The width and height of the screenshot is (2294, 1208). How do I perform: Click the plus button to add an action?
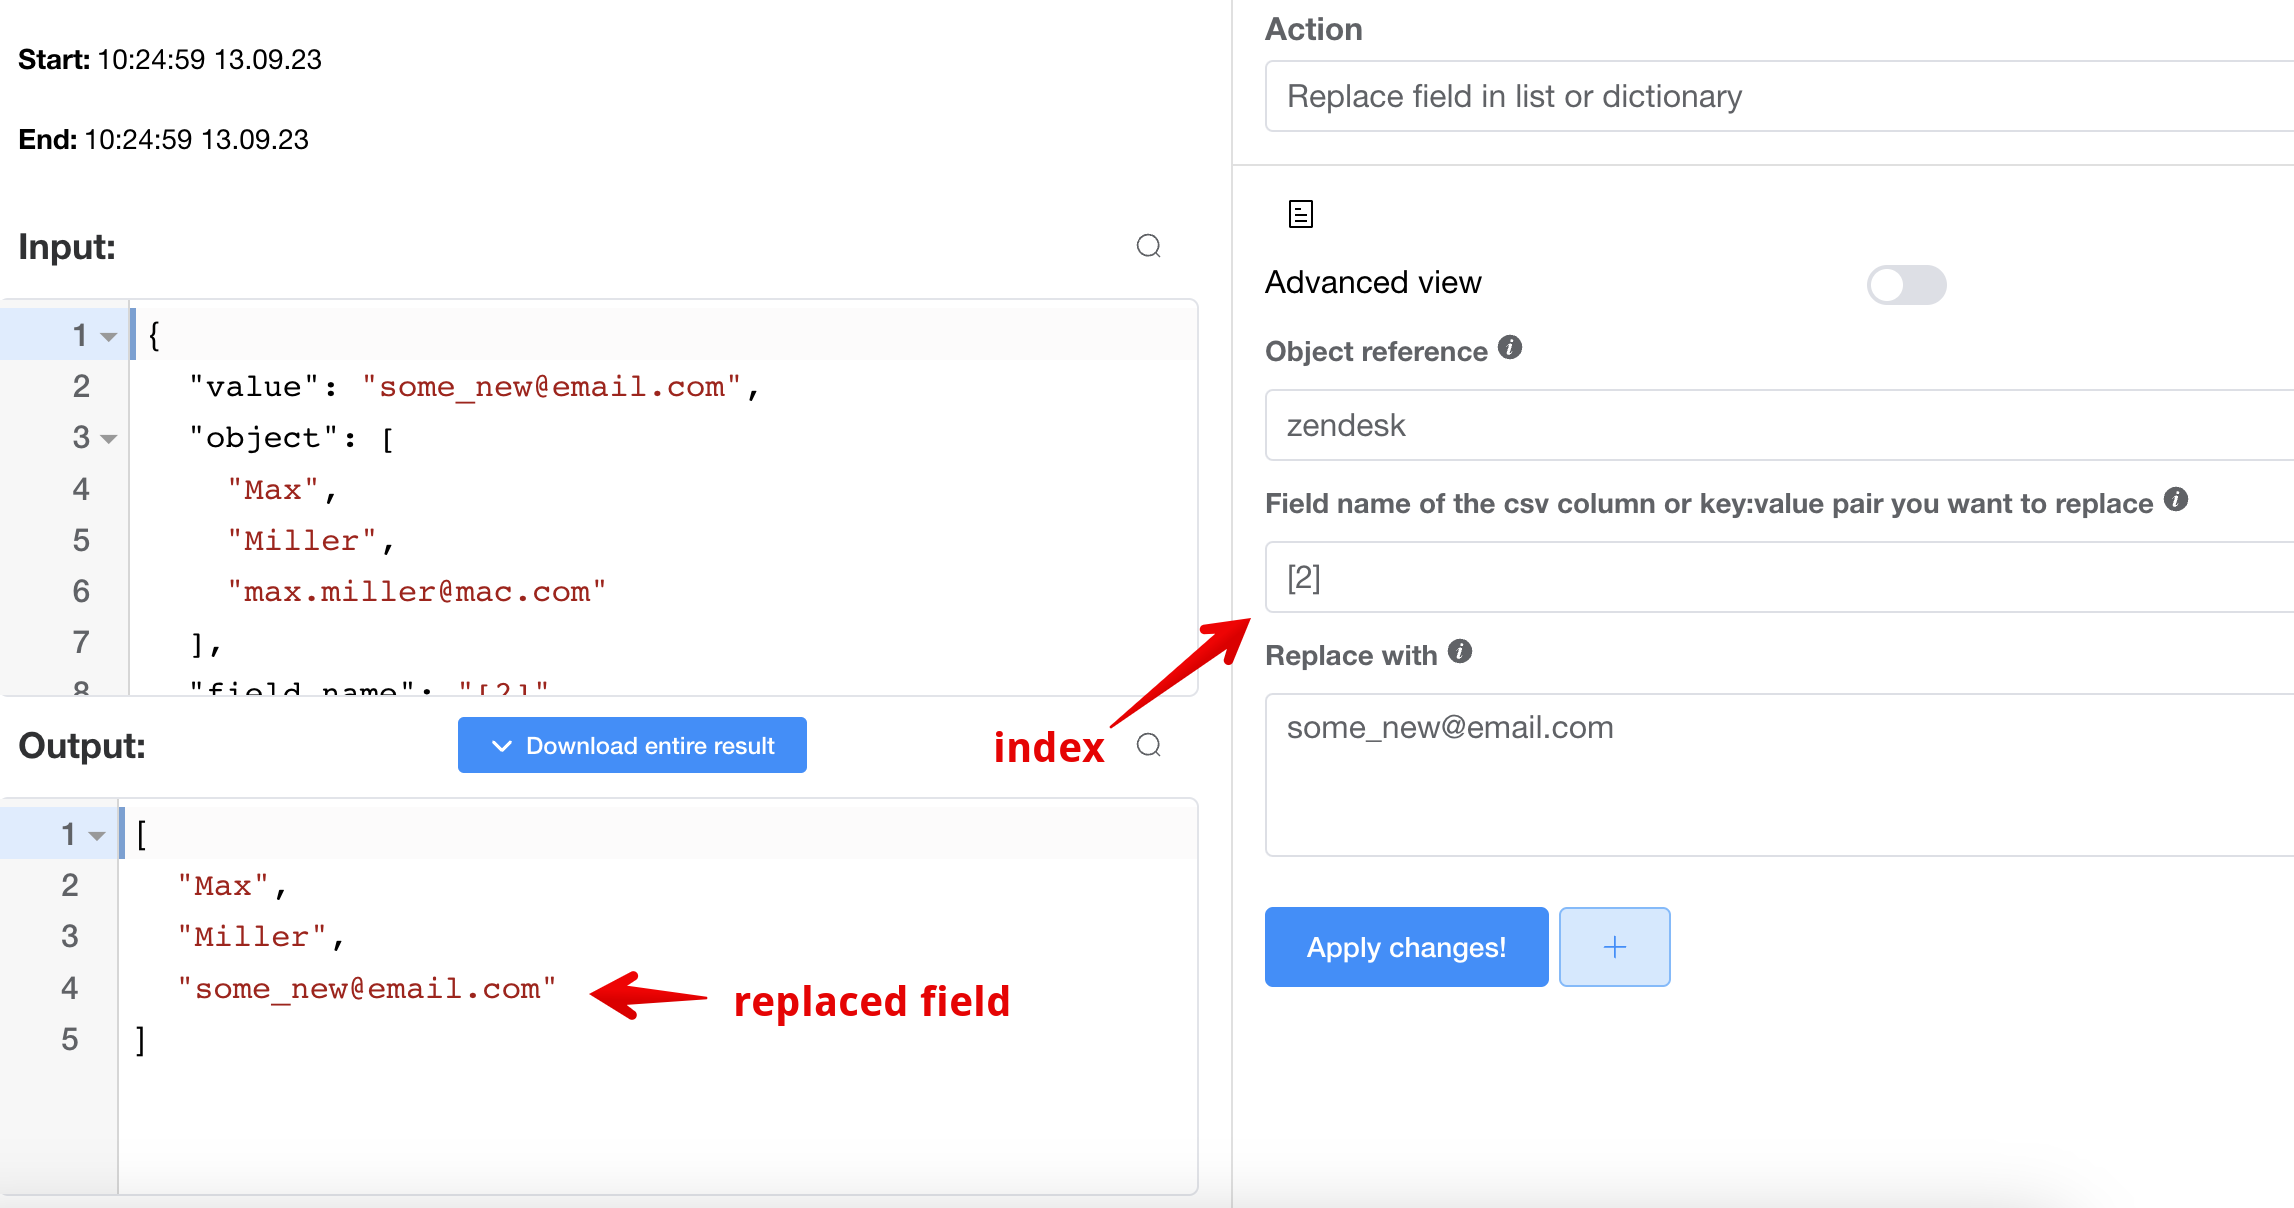1614,947
